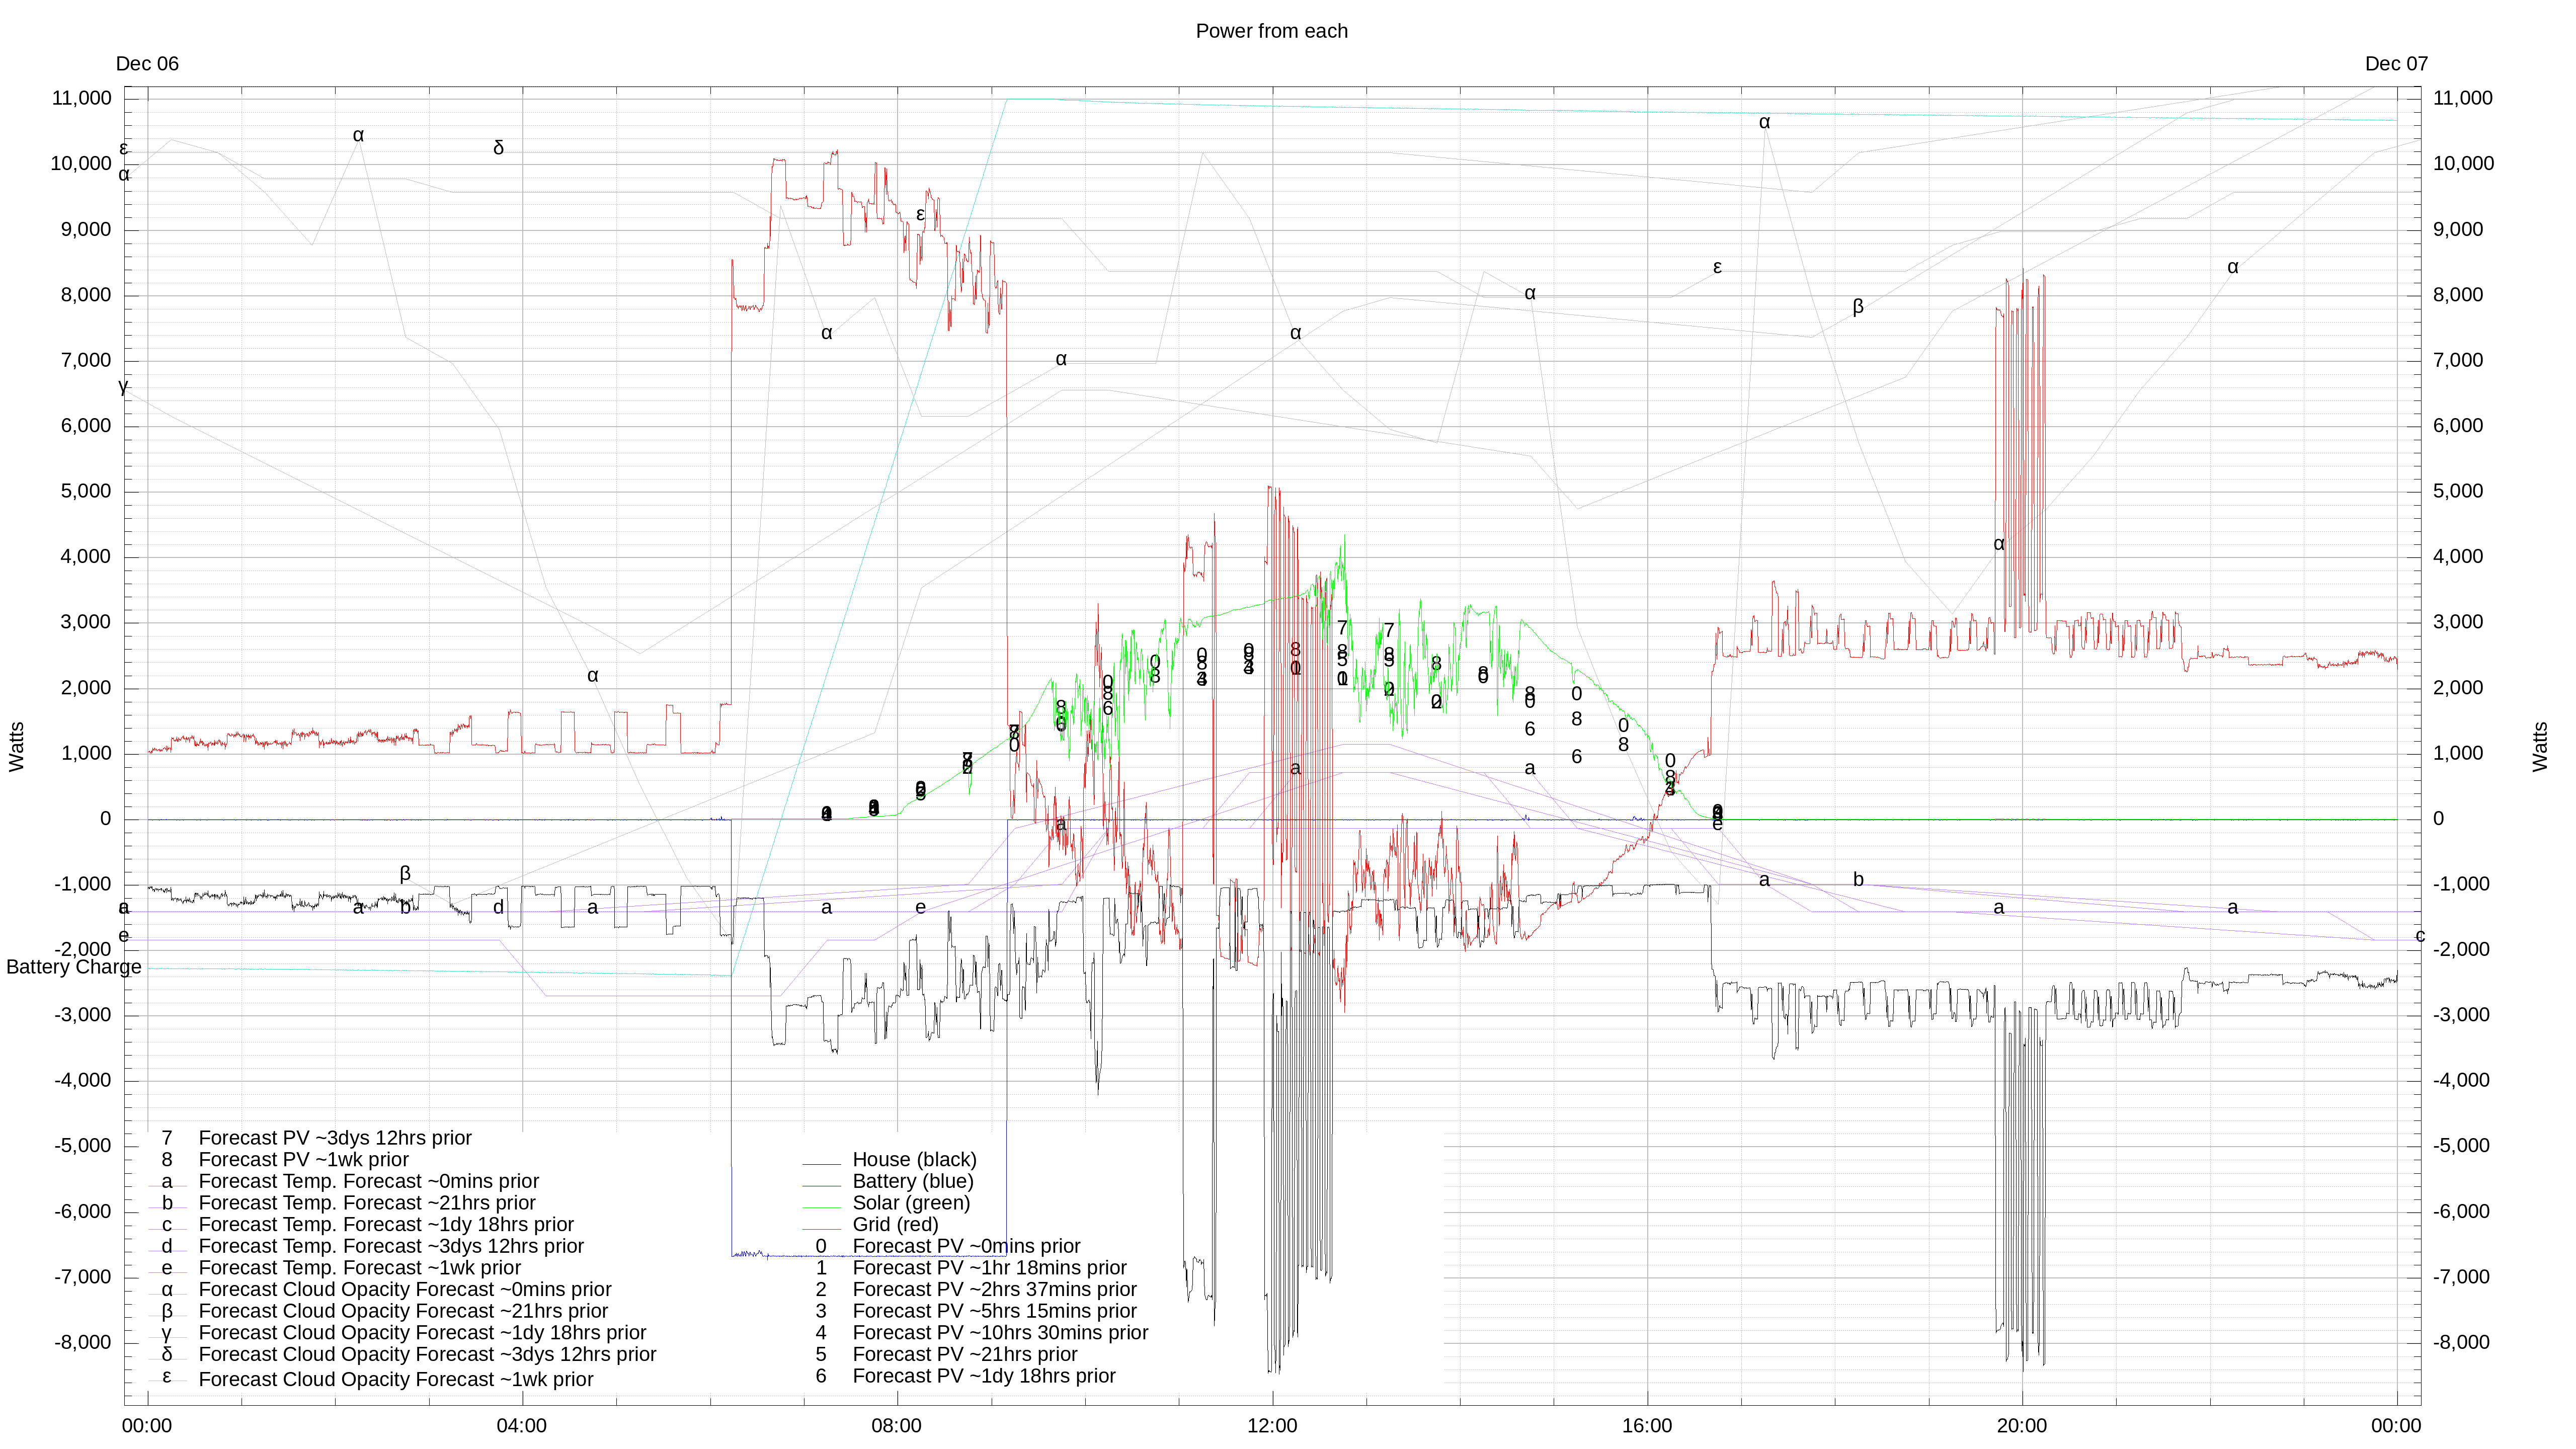Click the 'd' temperature marker near 04:00
Image resolution: width=2576 pixels, height=1449 pixels.
(x=498, y=907)
